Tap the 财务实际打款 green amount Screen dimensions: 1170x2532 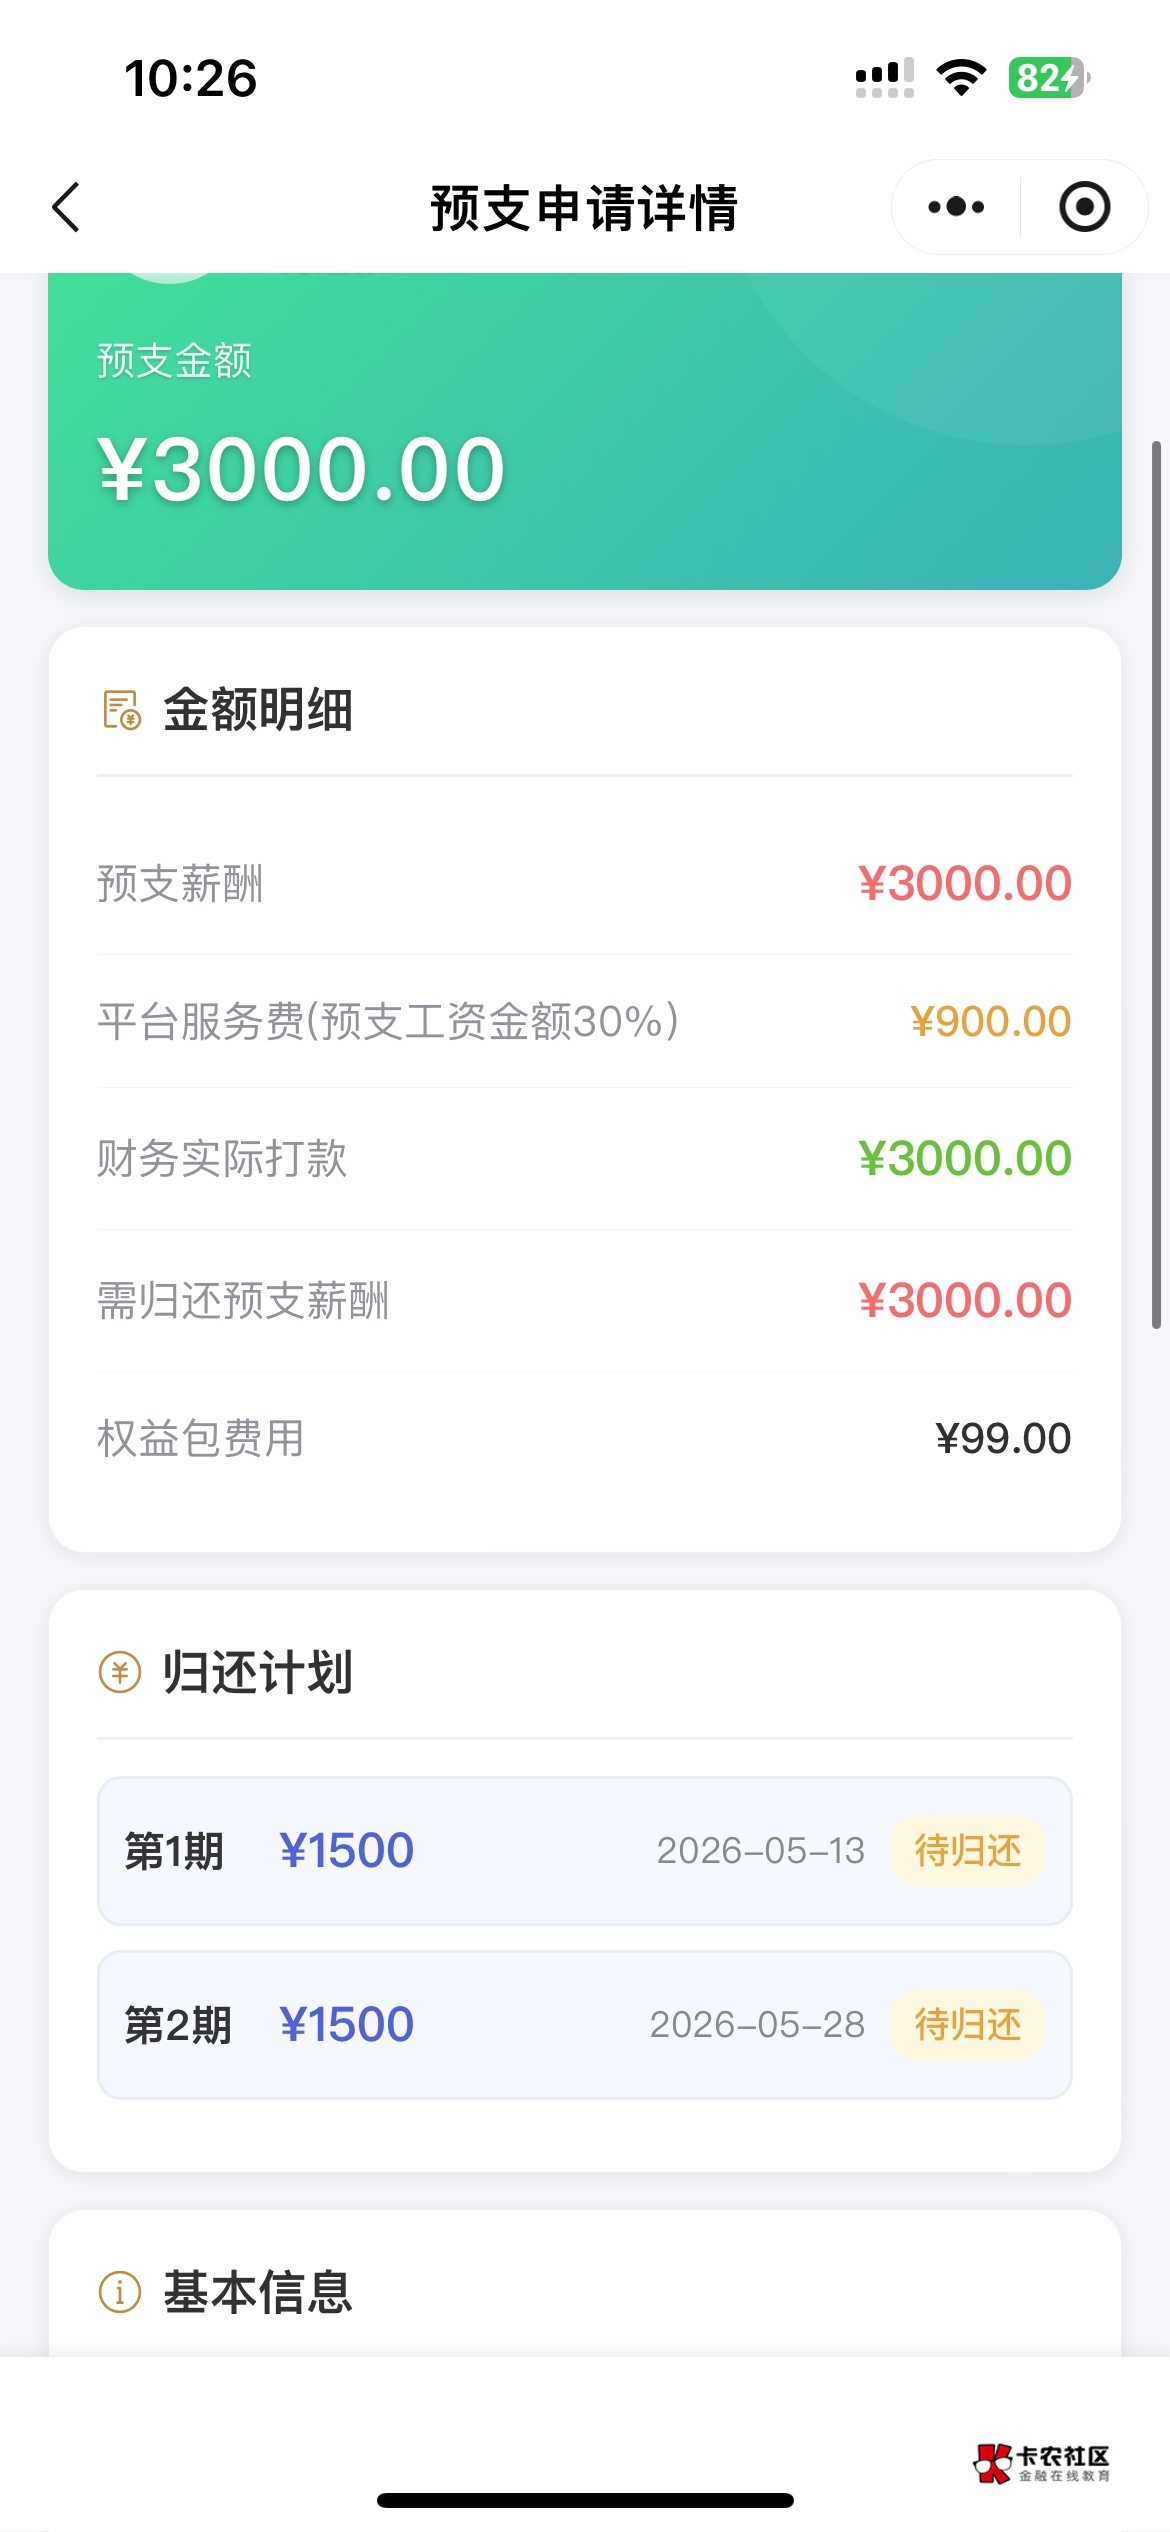click(x=964, y=1158)
